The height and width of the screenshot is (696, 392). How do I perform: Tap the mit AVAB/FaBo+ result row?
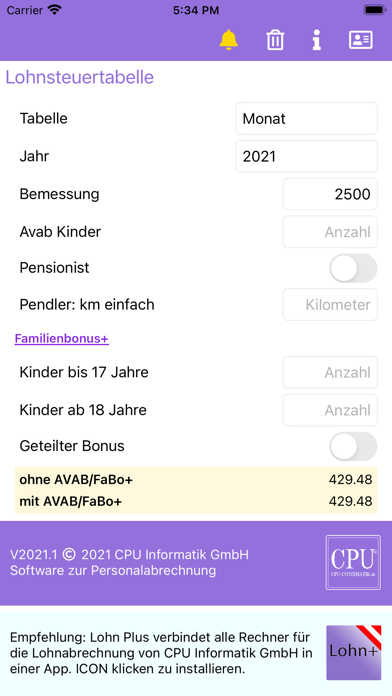[196, 502]
